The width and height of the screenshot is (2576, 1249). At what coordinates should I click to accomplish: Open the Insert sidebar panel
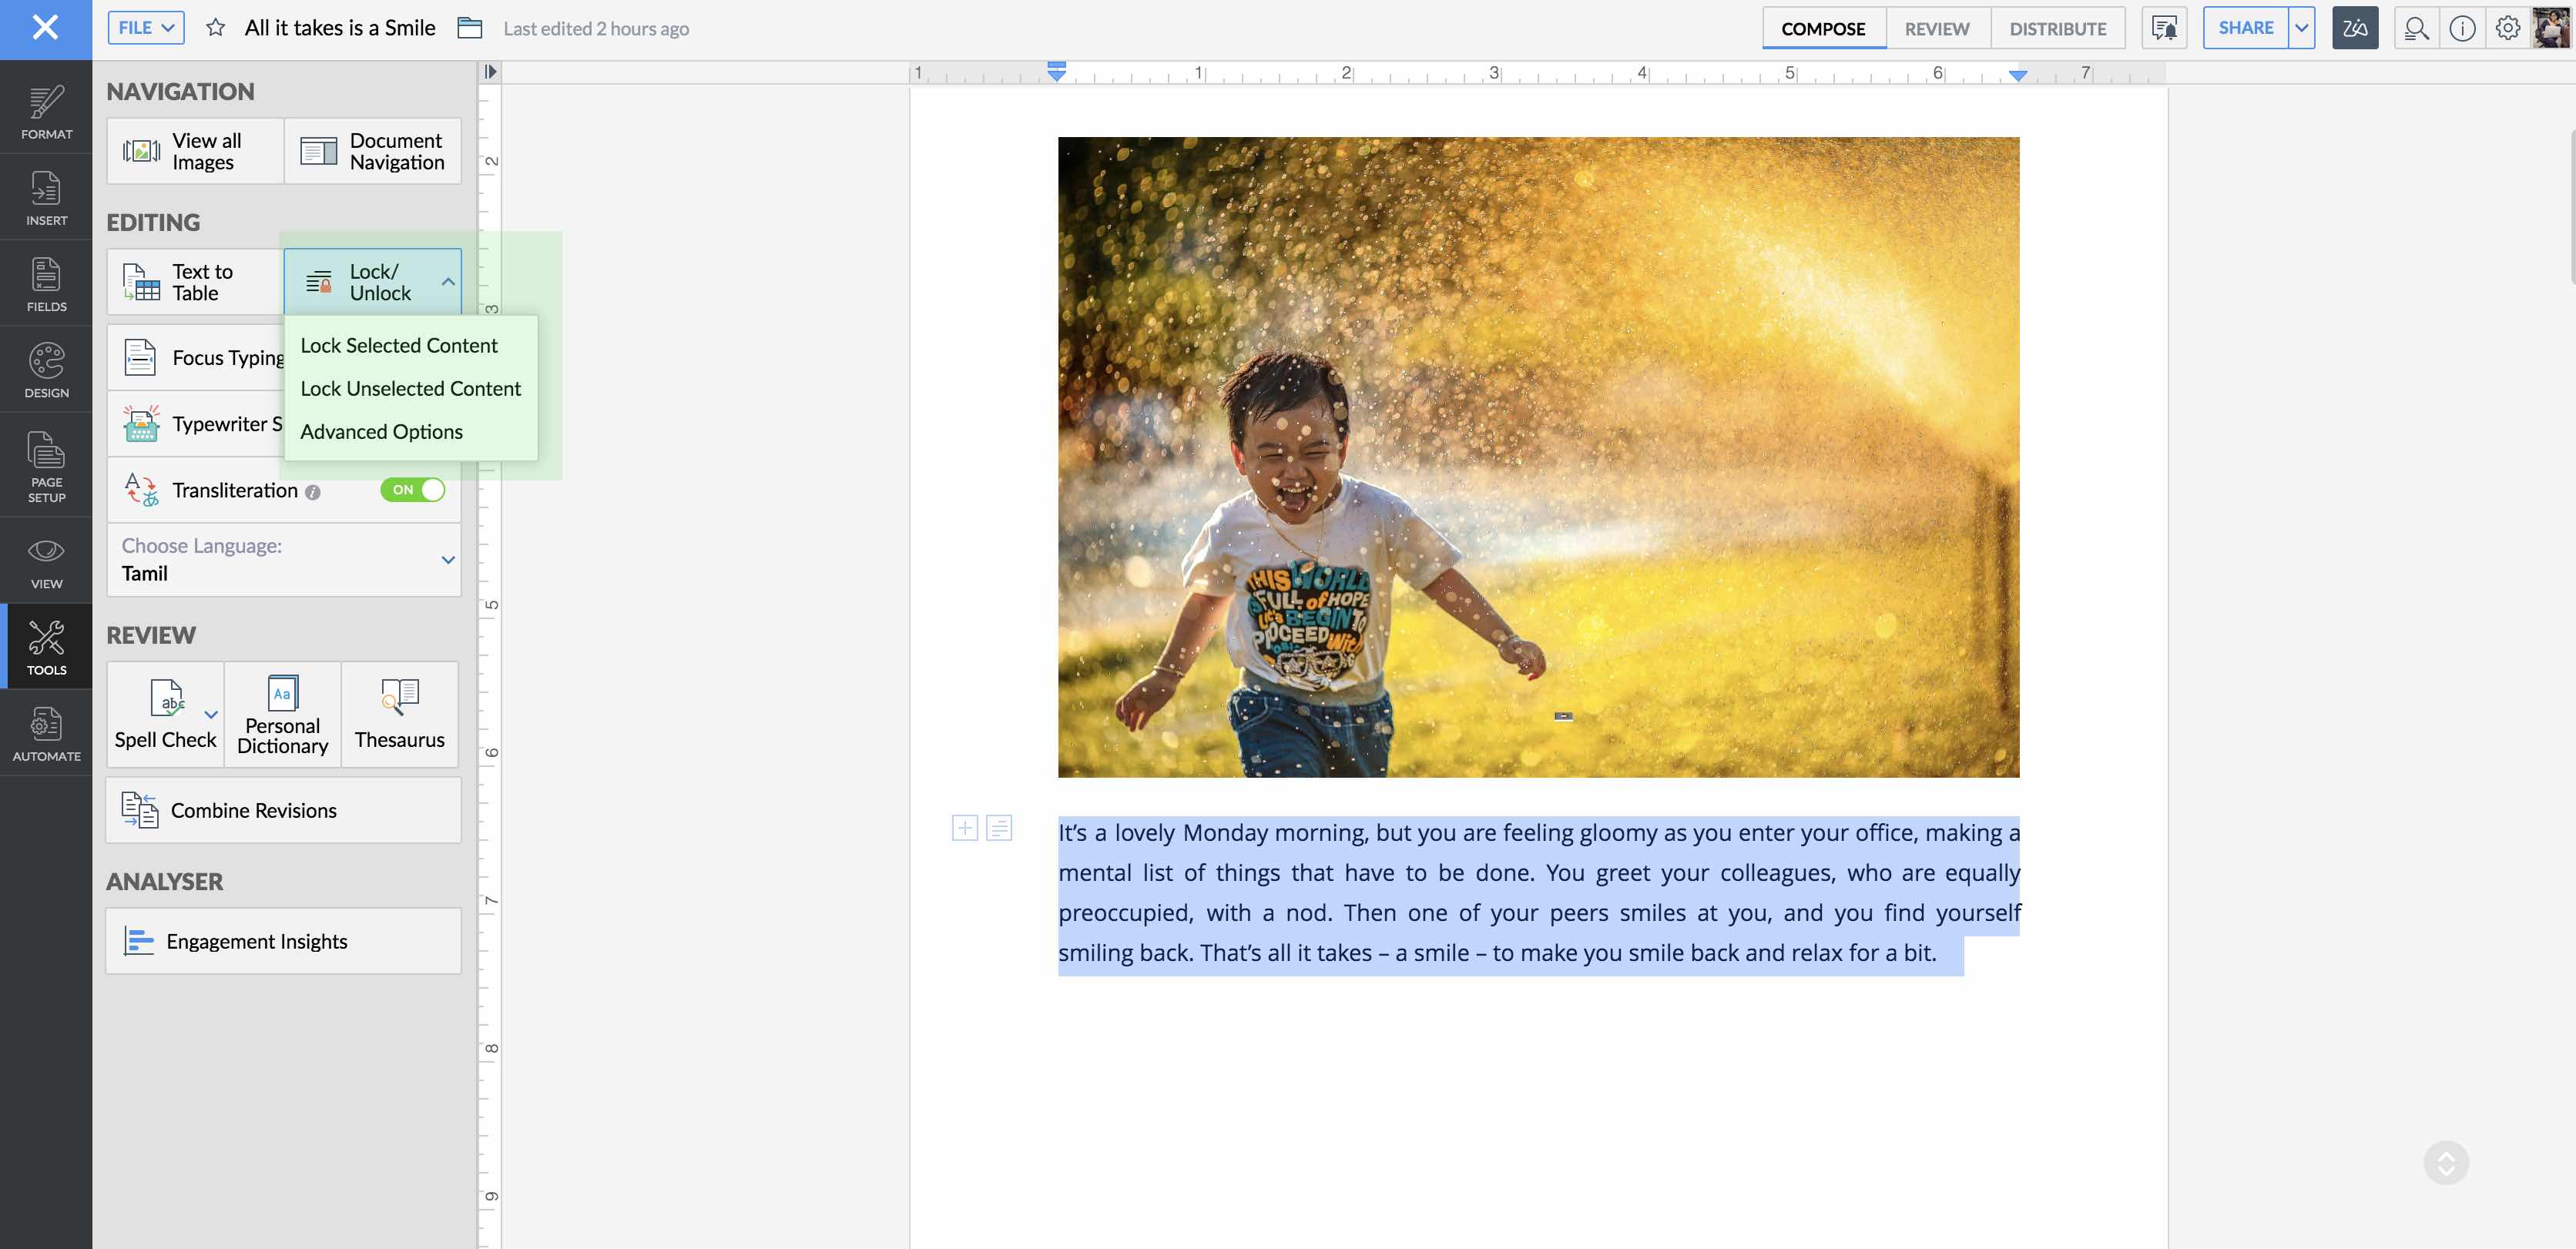[46, 197]
